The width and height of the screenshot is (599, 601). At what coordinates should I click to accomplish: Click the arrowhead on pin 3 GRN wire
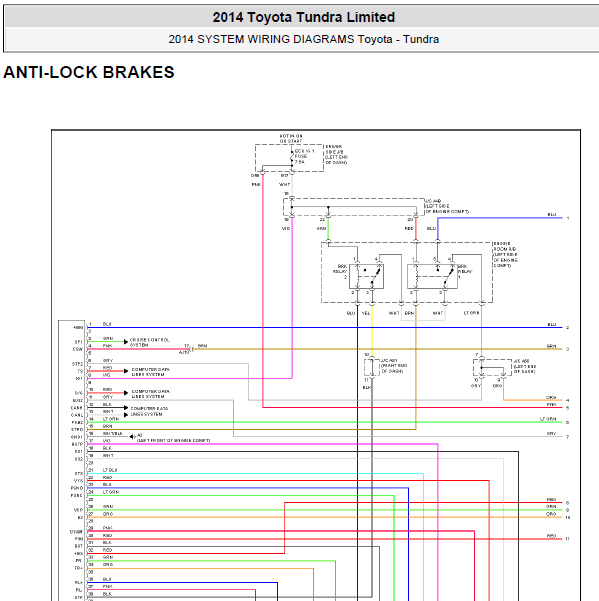click(x=126, y=342)
